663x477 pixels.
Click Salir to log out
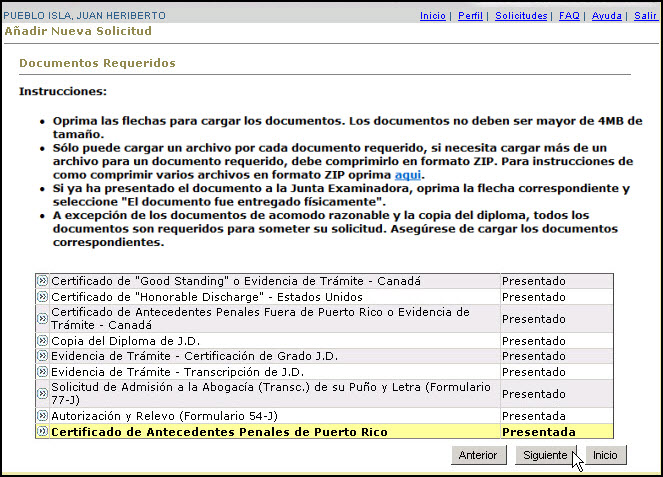tap(645, 17)
